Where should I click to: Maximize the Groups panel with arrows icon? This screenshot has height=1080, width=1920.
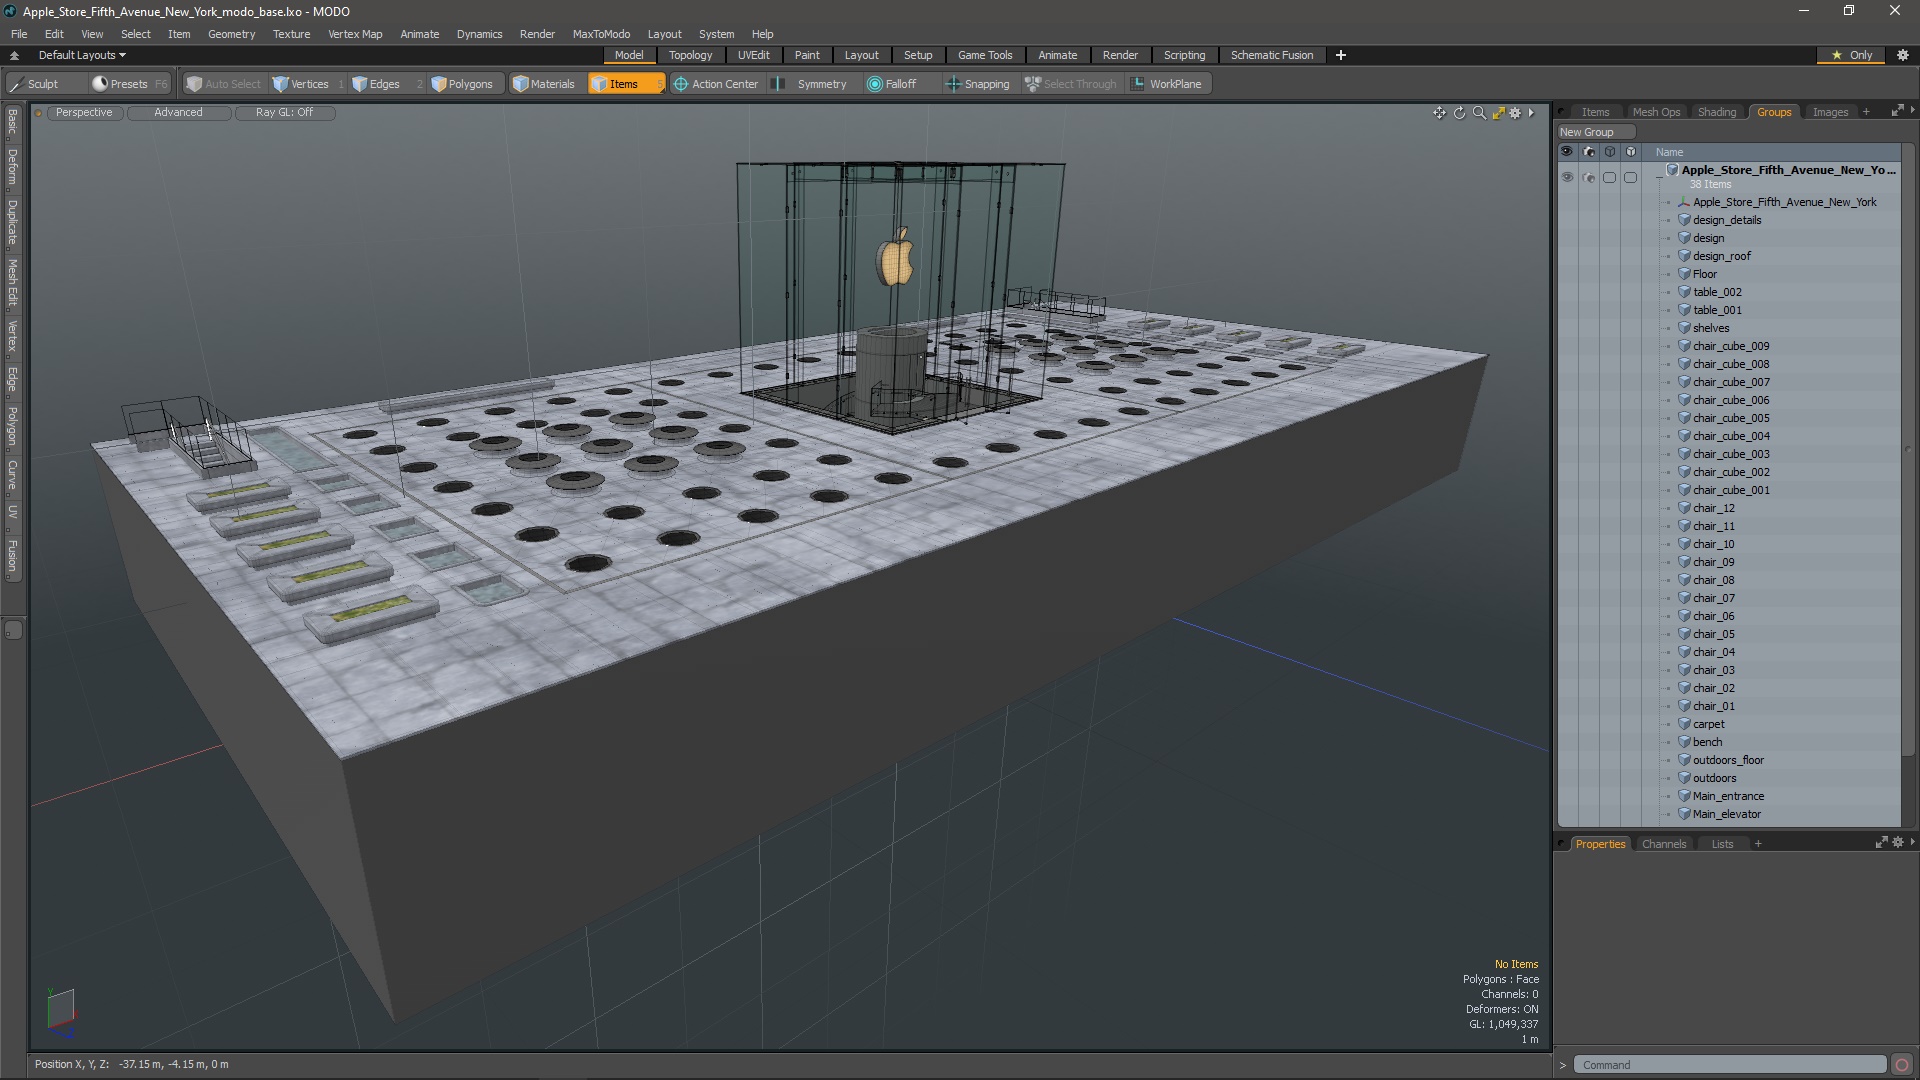[1897, 111]
